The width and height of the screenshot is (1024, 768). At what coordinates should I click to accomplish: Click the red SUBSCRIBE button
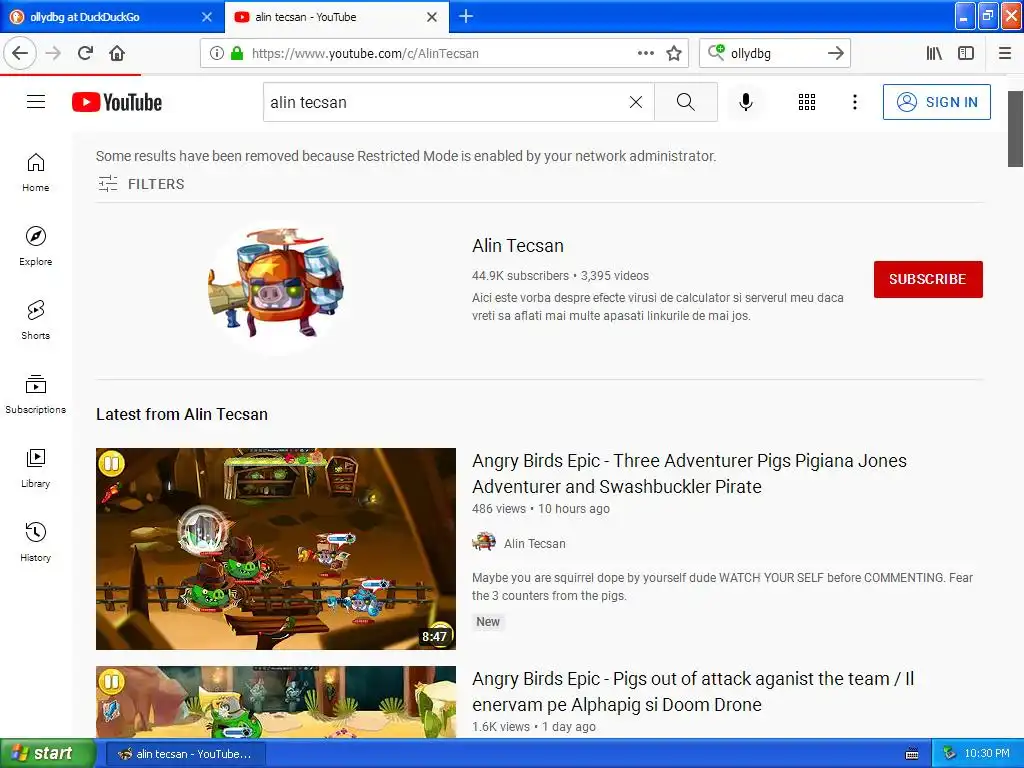(x=928, y=279)
